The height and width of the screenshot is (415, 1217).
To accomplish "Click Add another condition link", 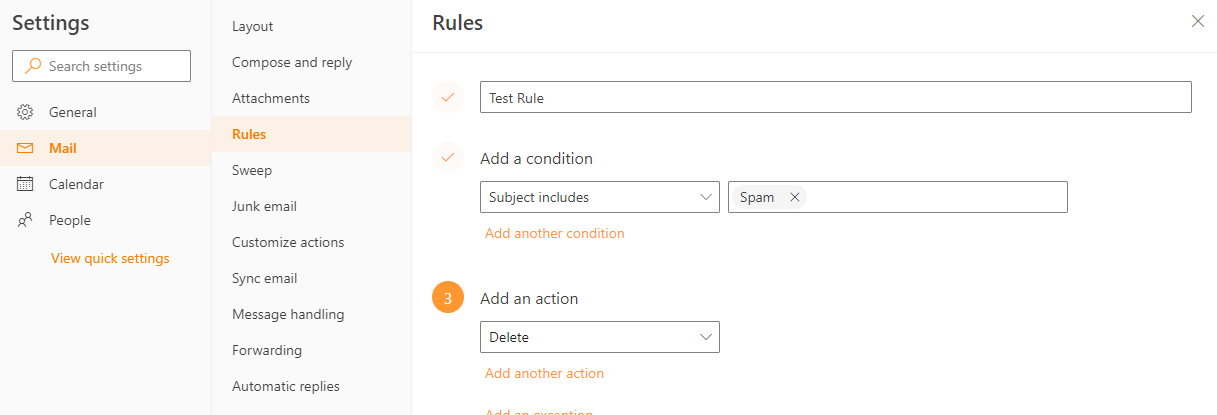I will (554, 233).
